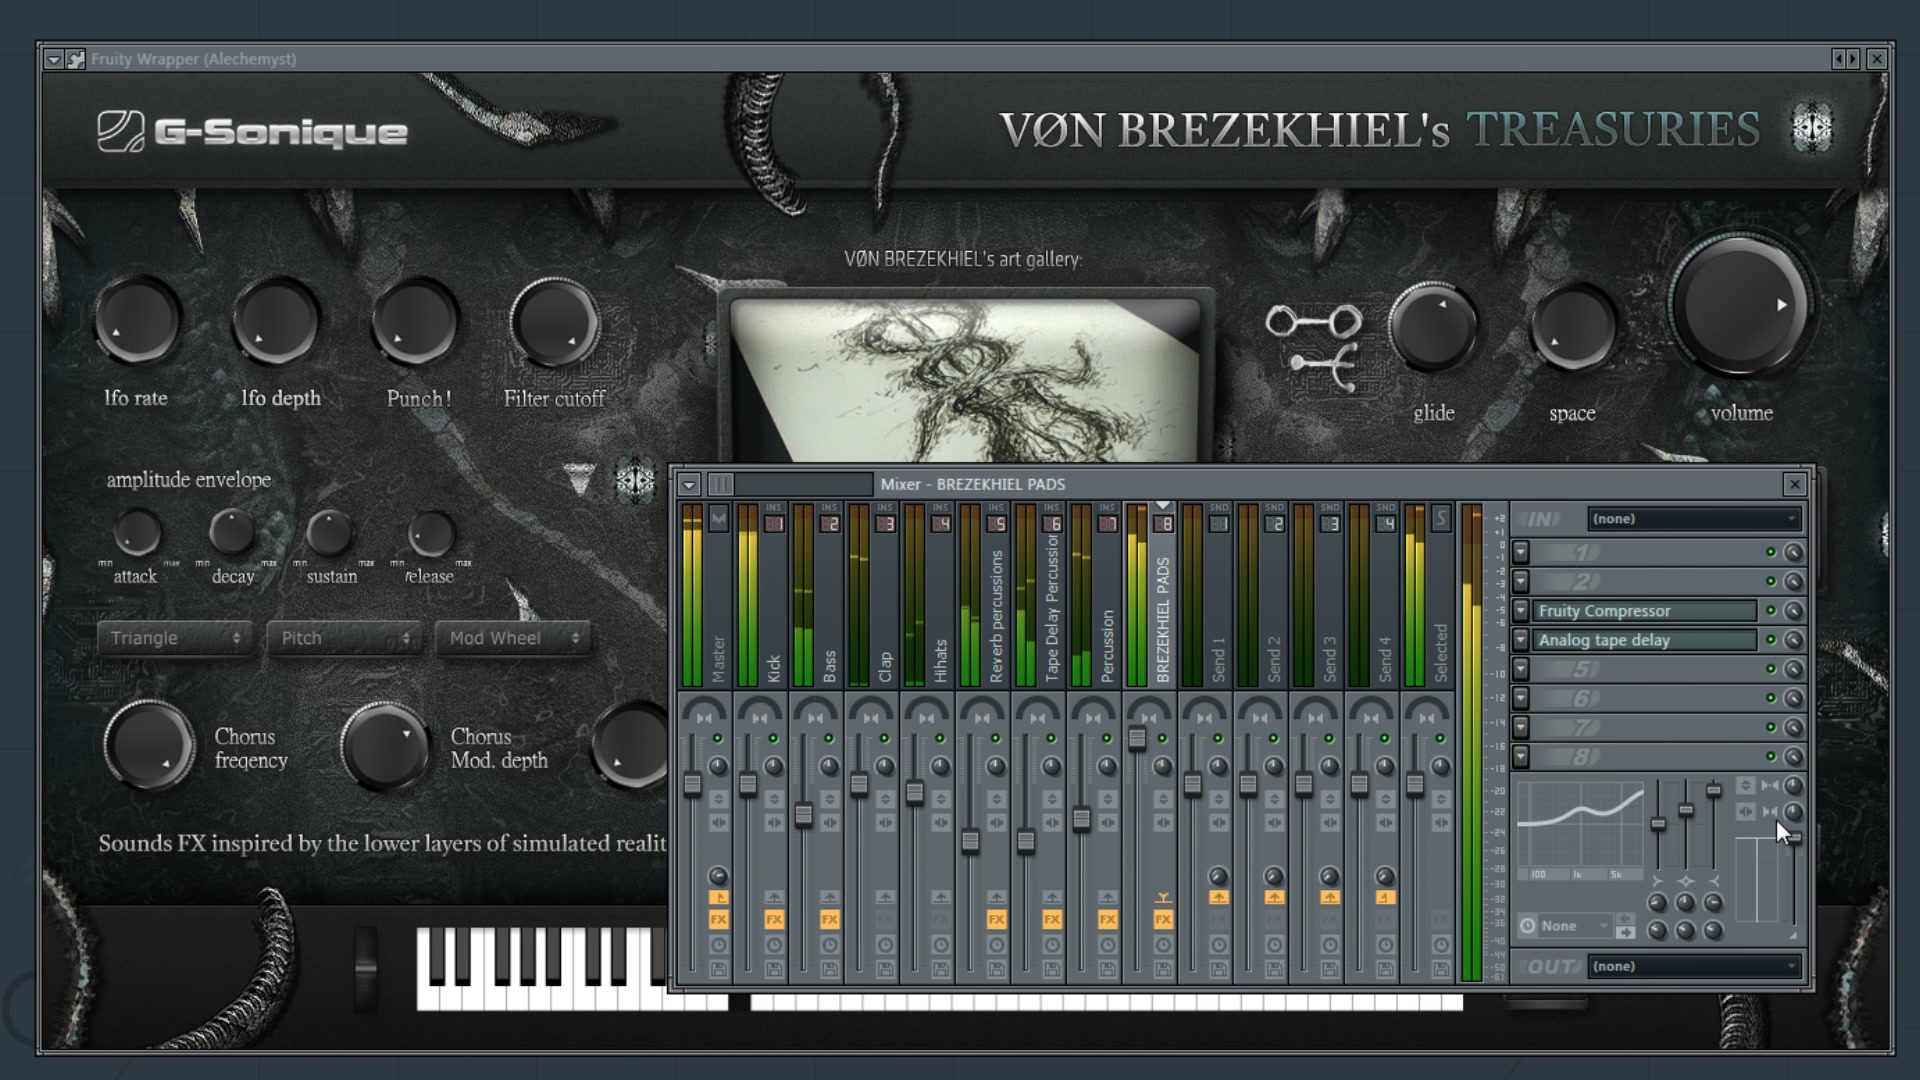
Task: Click the lower glide mode fork icon
Action: pyautogui.click(x=1322, y=367)
